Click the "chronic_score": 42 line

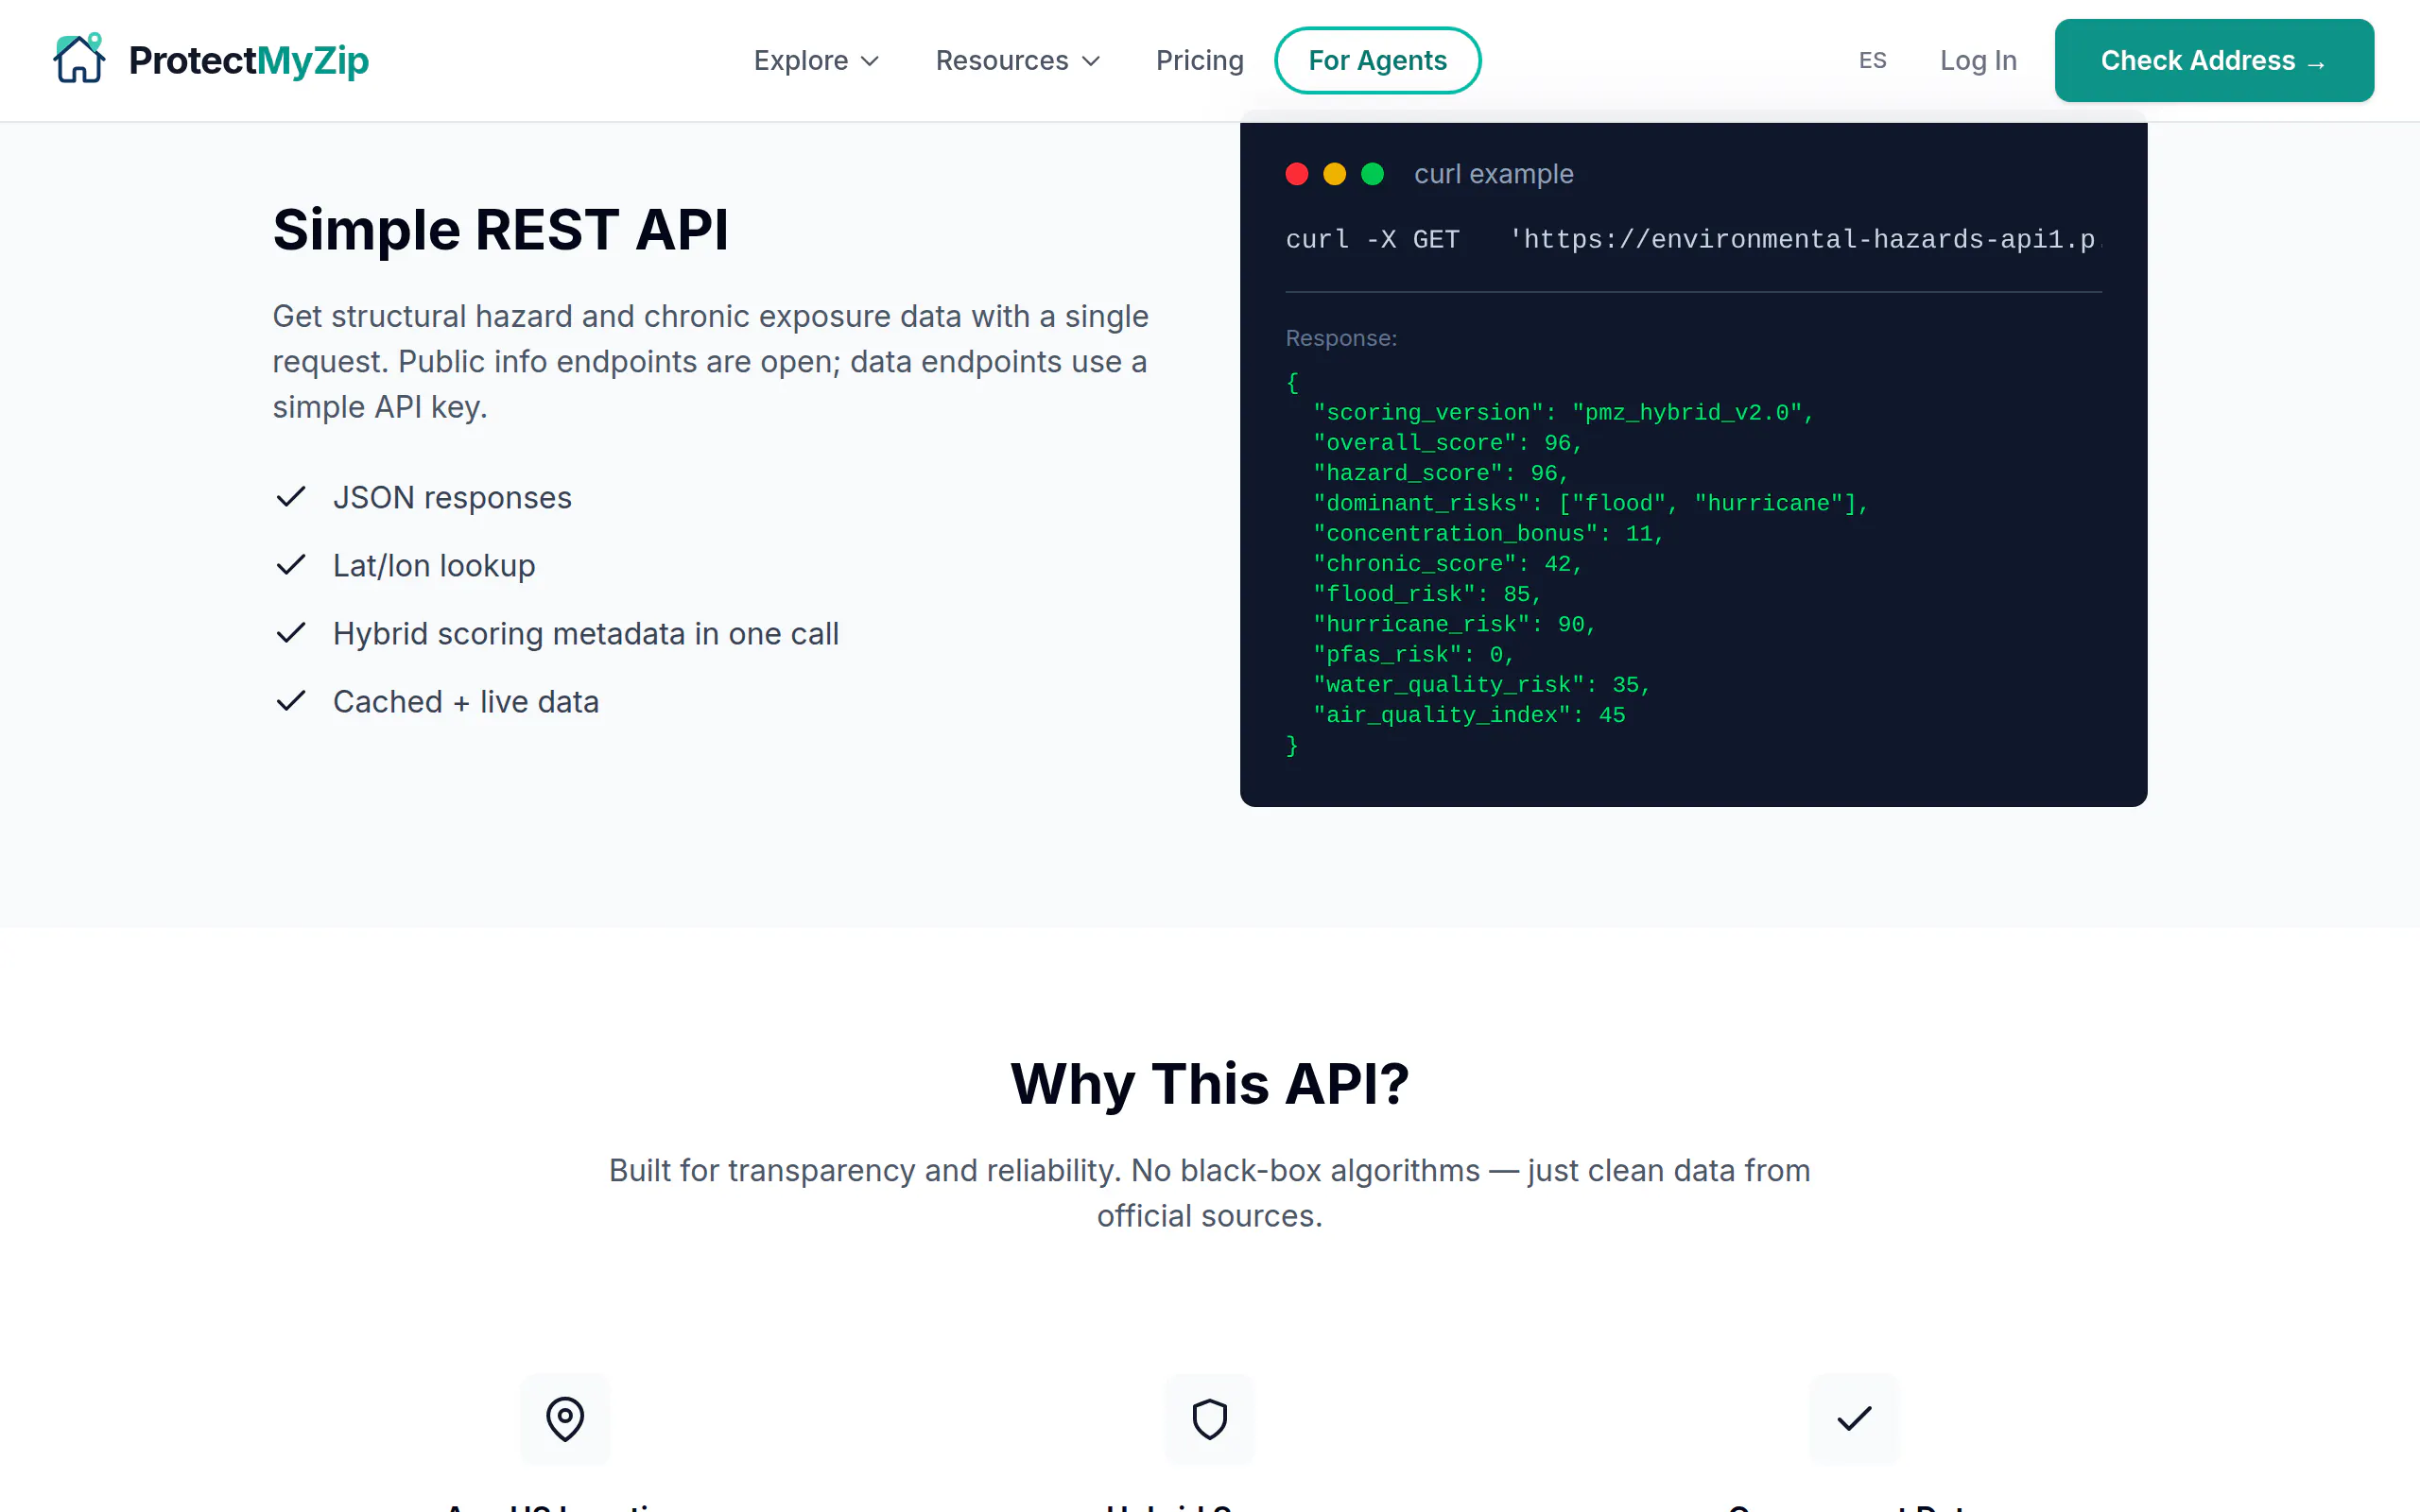(1447, 563)
